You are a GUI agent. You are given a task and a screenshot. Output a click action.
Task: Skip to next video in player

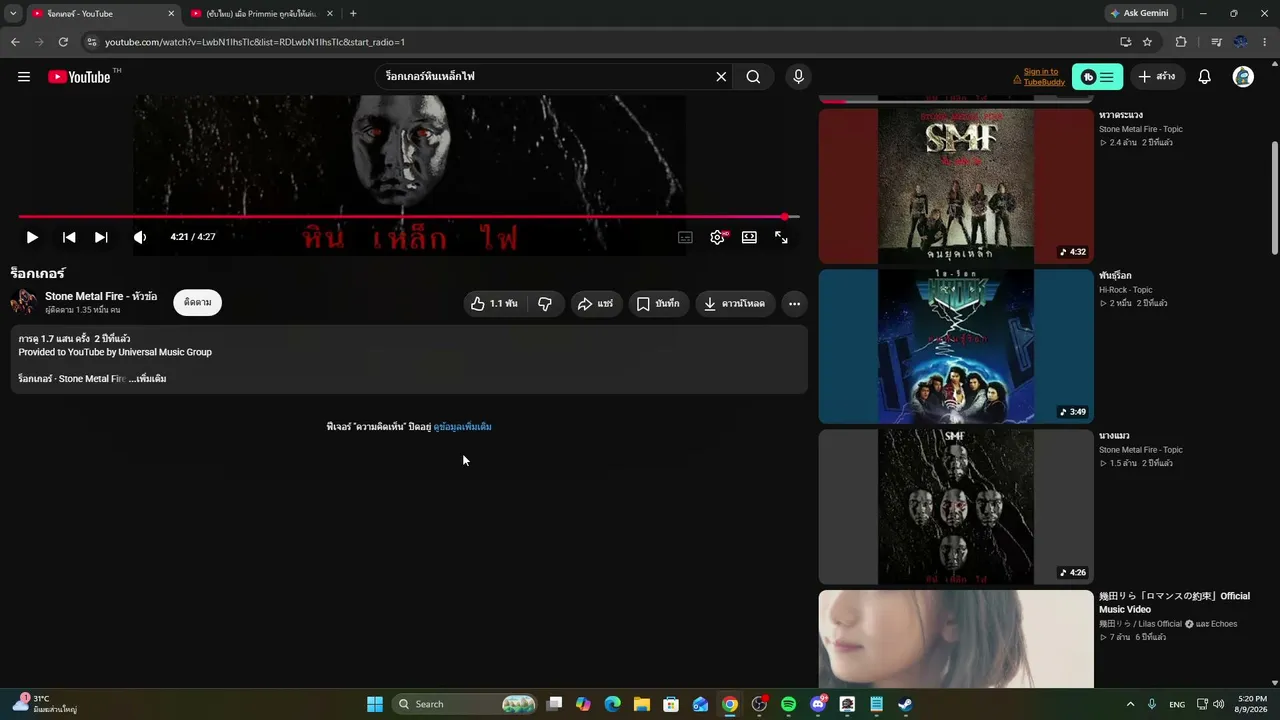coord(101,237)
